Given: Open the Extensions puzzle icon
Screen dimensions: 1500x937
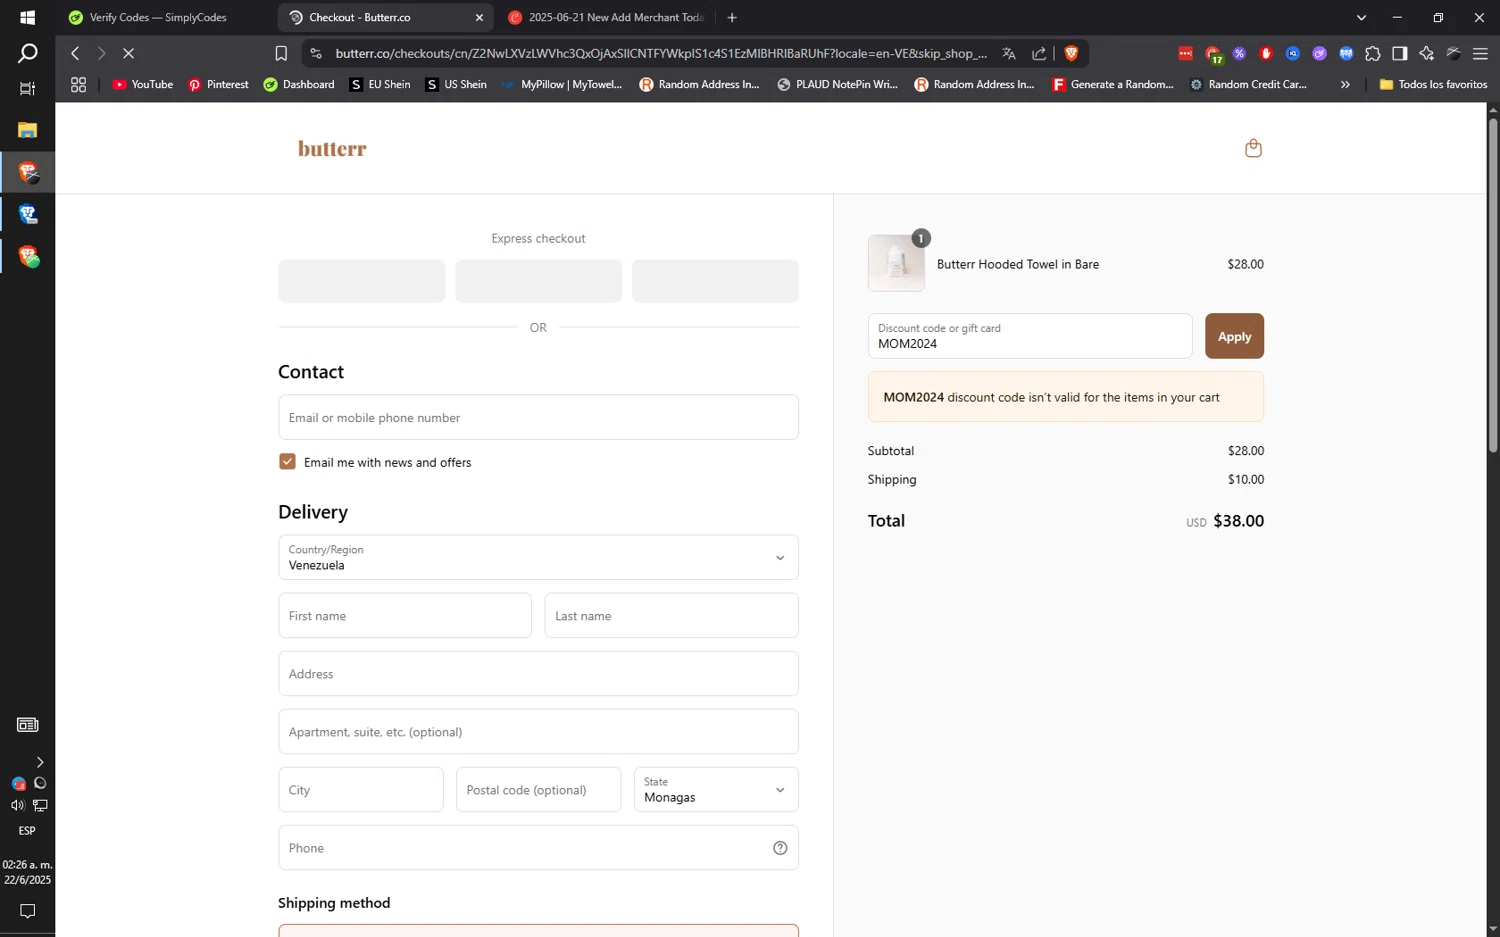Looking at the screenshot, I should coord(1373,53).
